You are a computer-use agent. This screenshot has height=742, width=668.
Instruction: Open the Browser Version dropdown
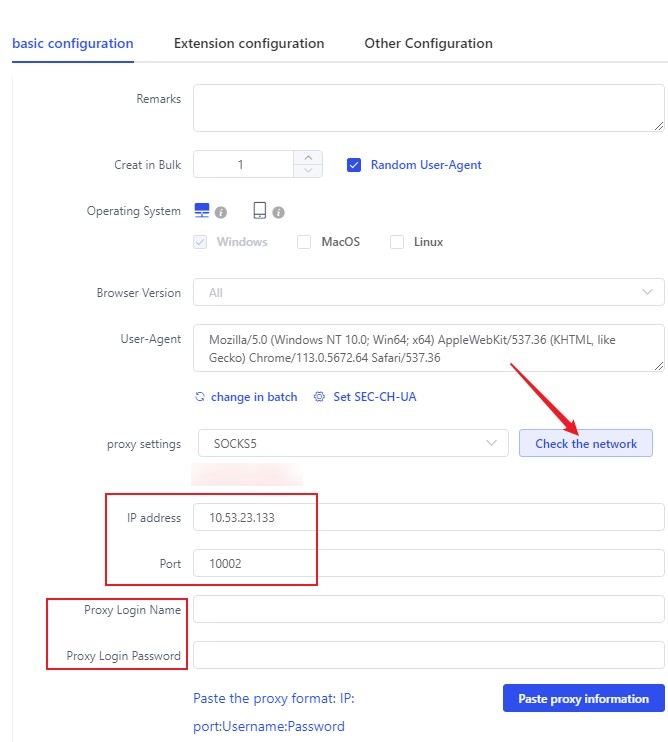coord(428,293)
